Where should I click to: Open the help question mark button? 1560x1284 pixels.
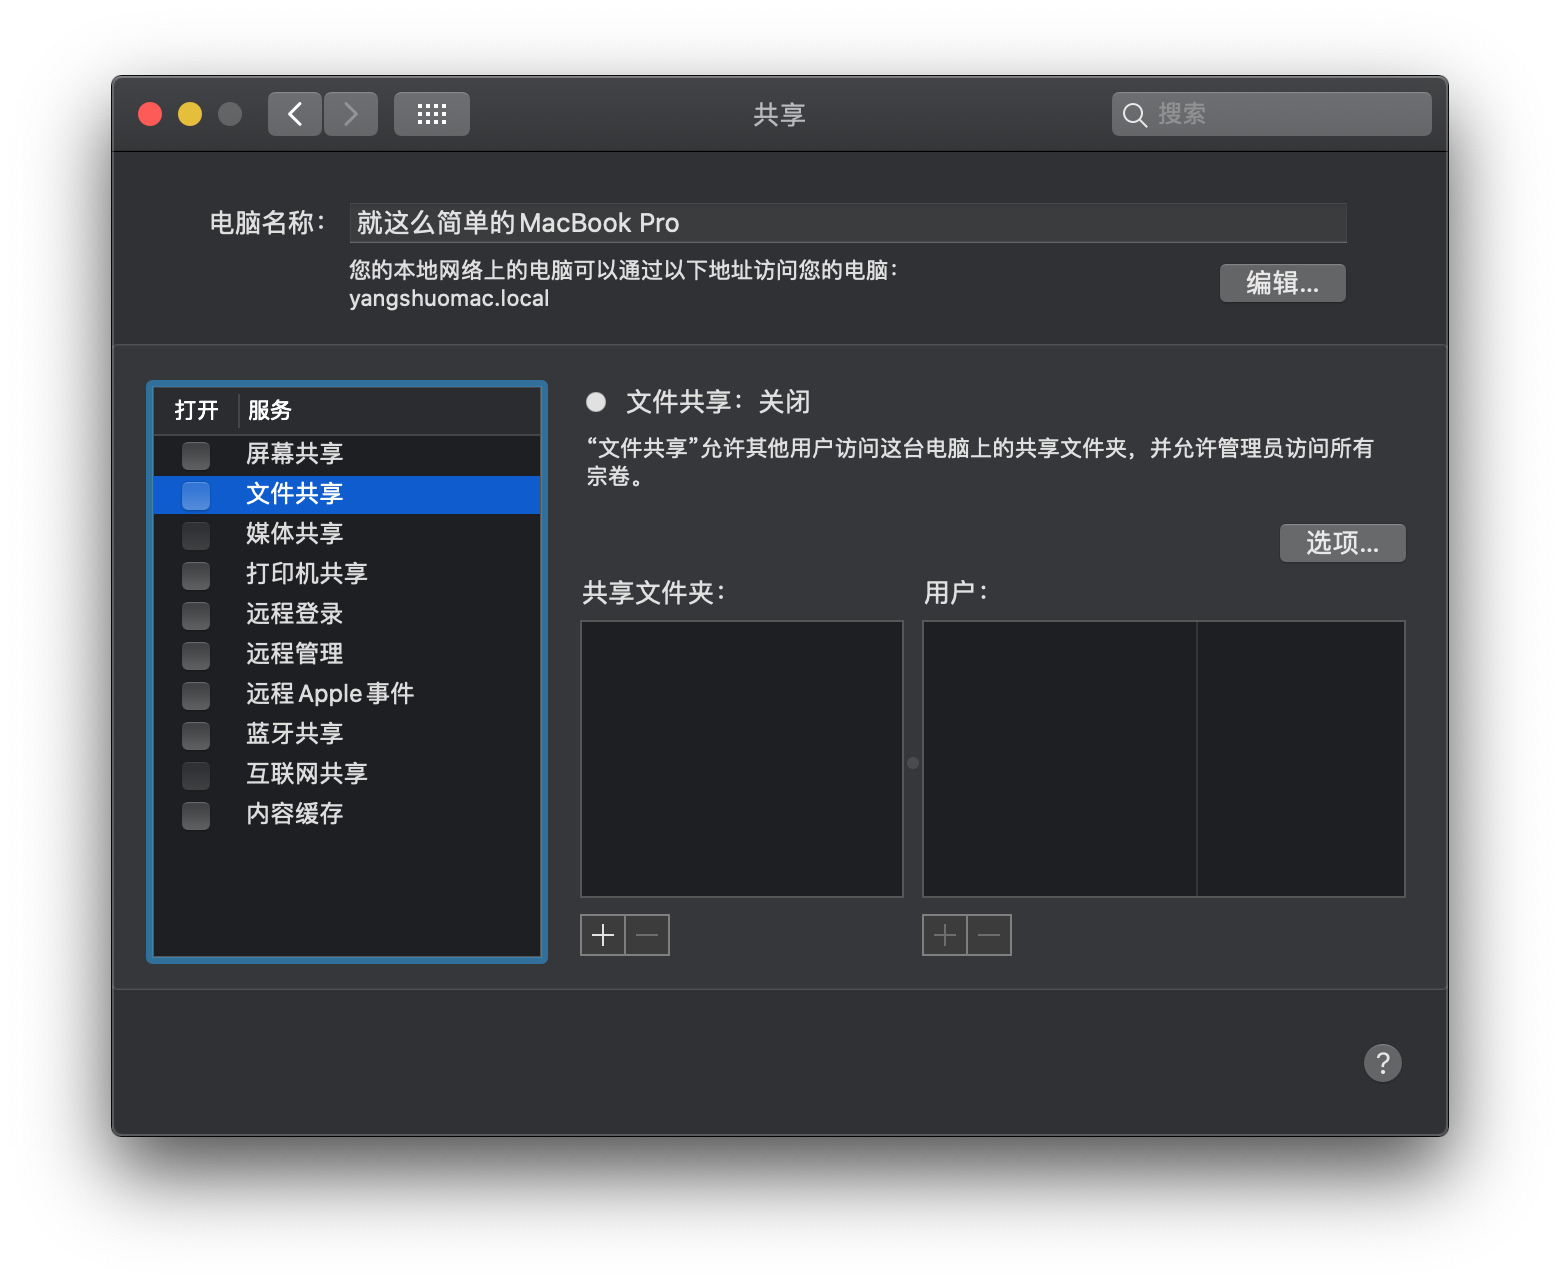(x=1382, y=1063)
